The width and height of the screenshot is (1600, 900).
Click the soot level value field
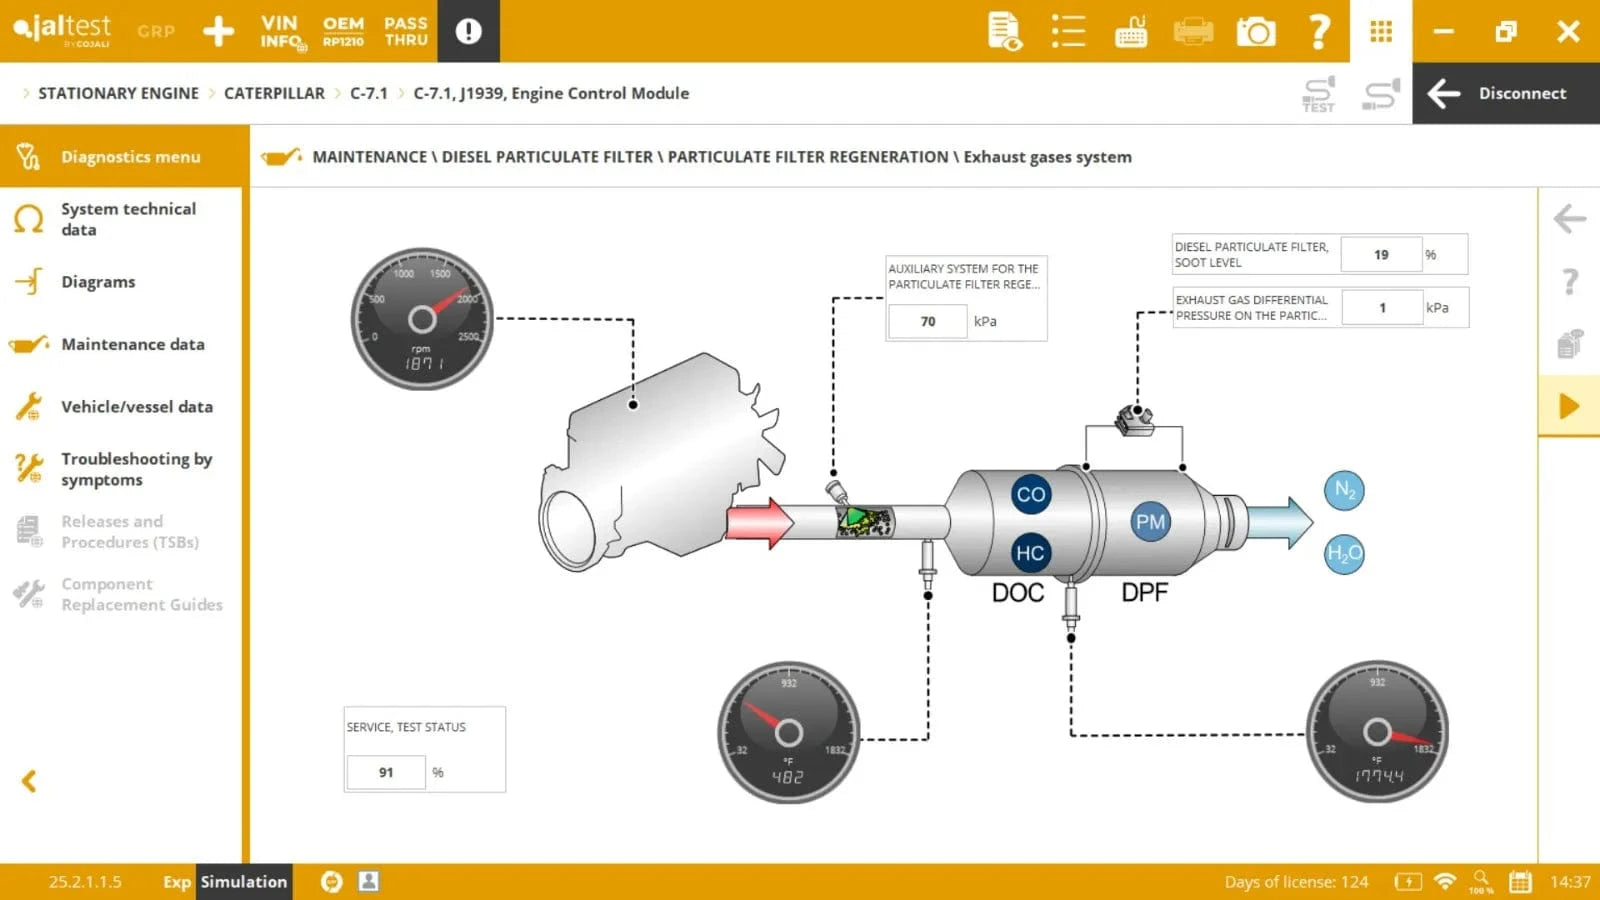click(1381, 255)
